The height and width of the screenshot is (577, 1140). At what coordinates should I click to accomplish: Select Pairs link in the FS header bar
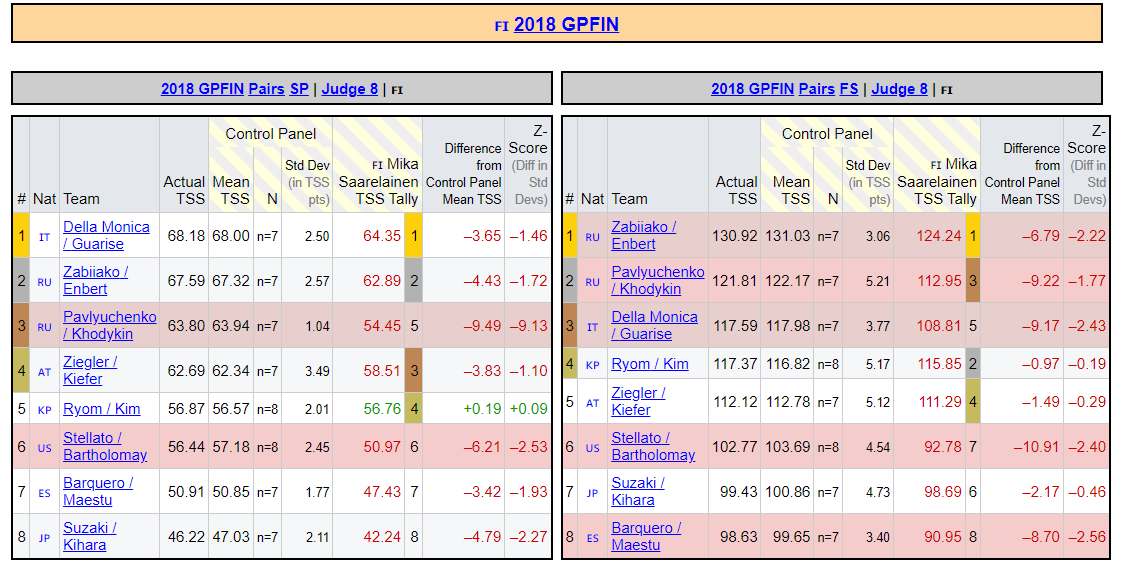816,88
